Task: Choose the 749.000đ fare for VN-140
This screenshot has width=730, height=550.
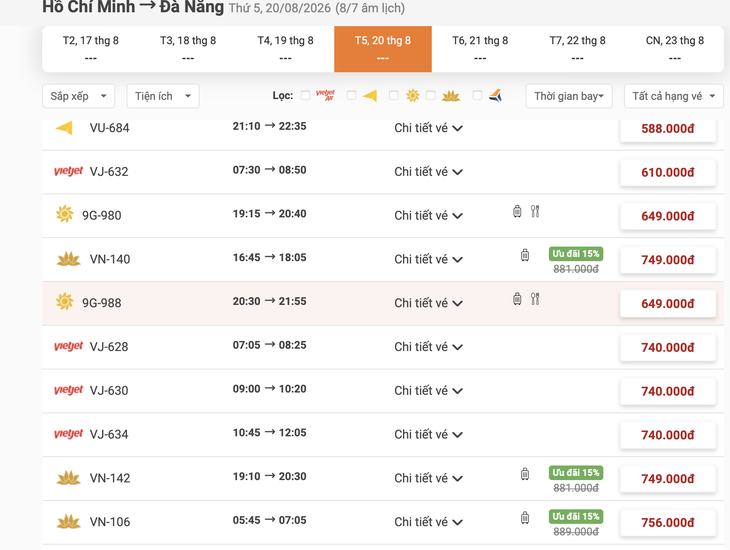Action: pyautogui.click(x=668, y=260)
